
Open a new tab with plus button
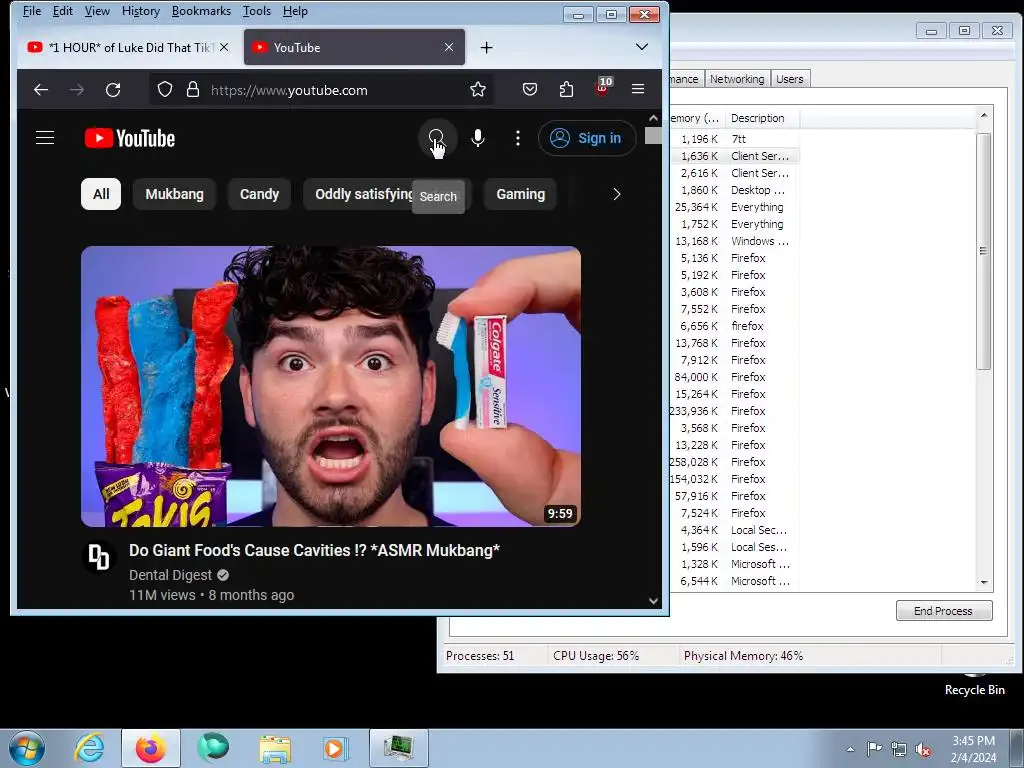[487, 47]
